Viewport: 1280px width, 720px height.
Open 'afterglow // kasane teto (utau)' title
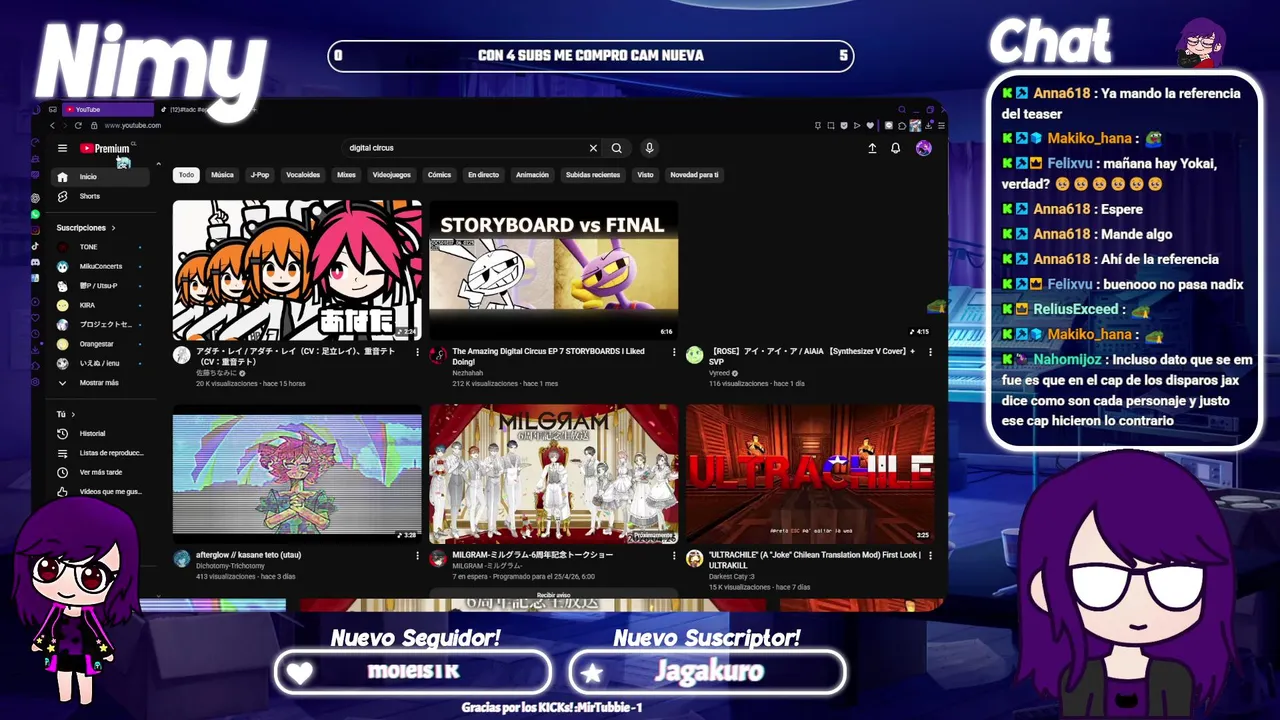pos(248,555)
